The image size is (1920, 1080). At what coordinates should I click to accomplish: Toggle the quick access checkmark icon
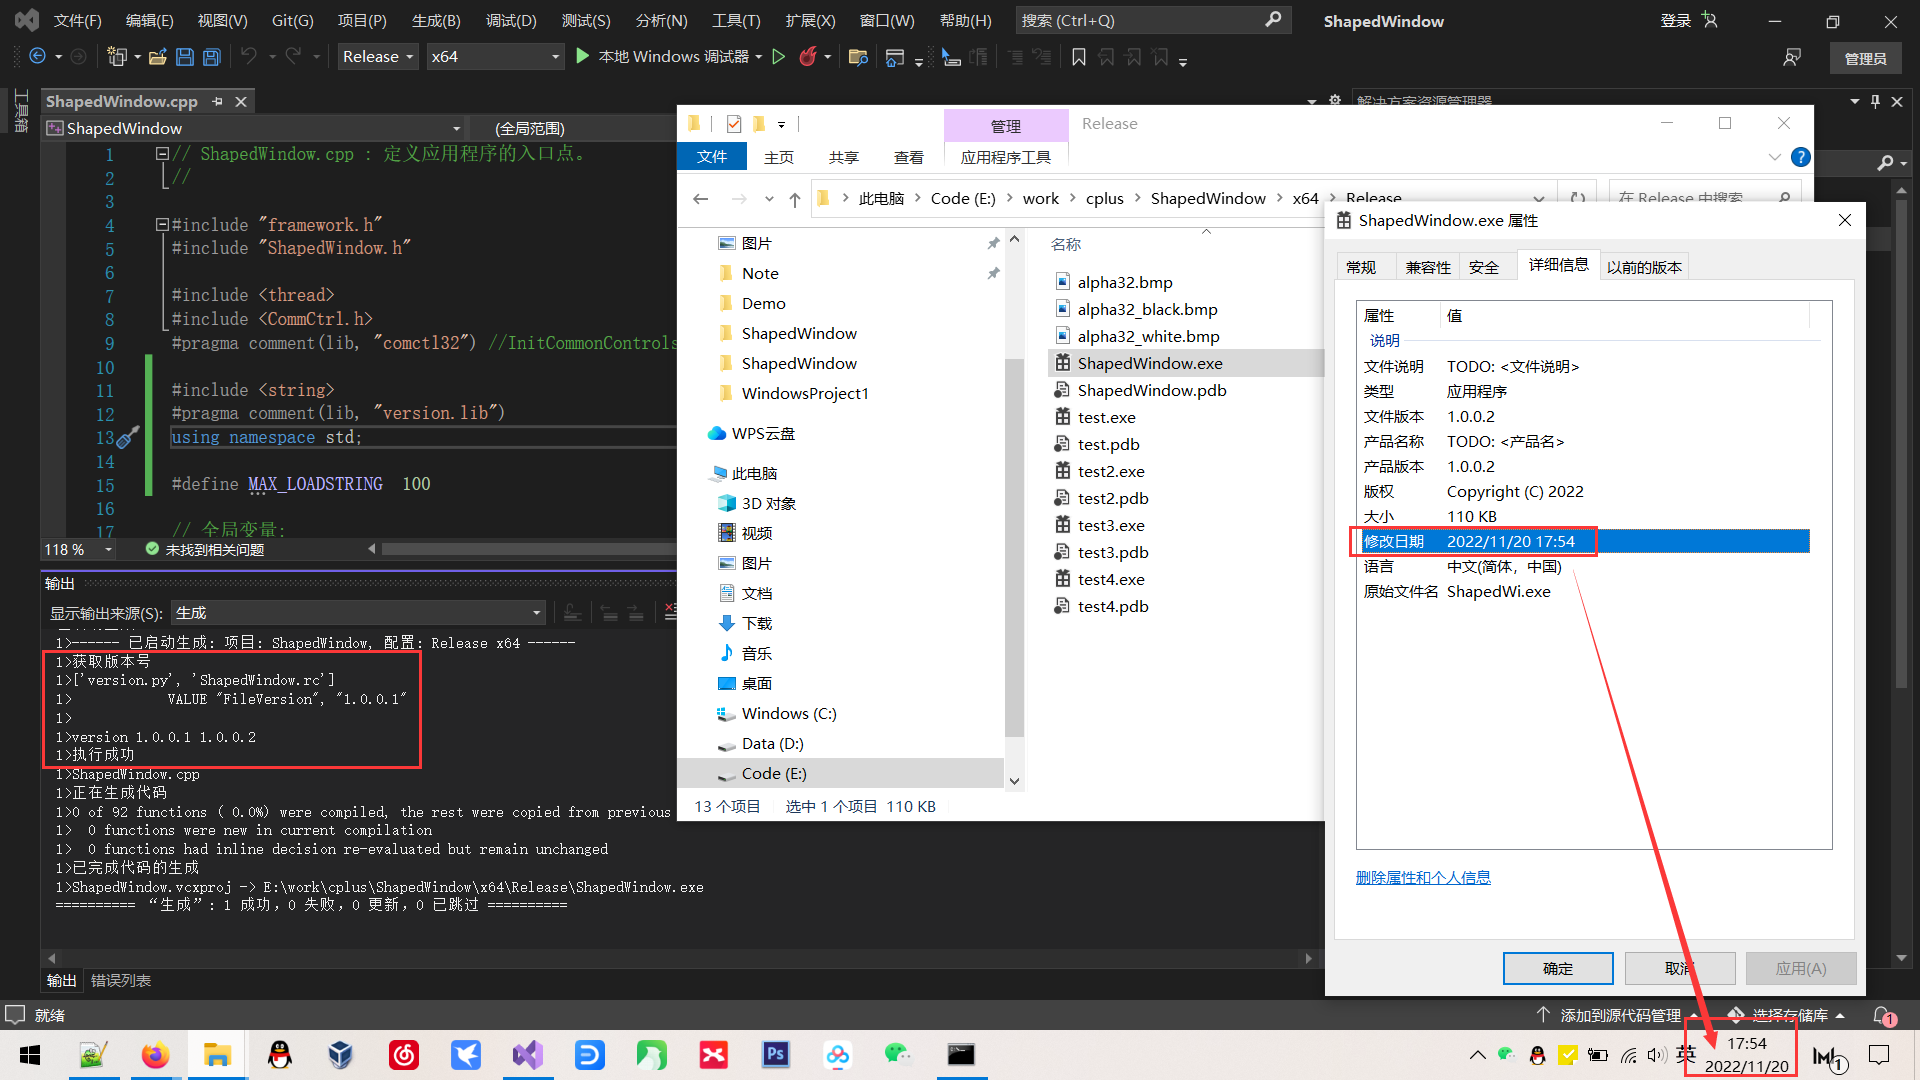[734, 124]
